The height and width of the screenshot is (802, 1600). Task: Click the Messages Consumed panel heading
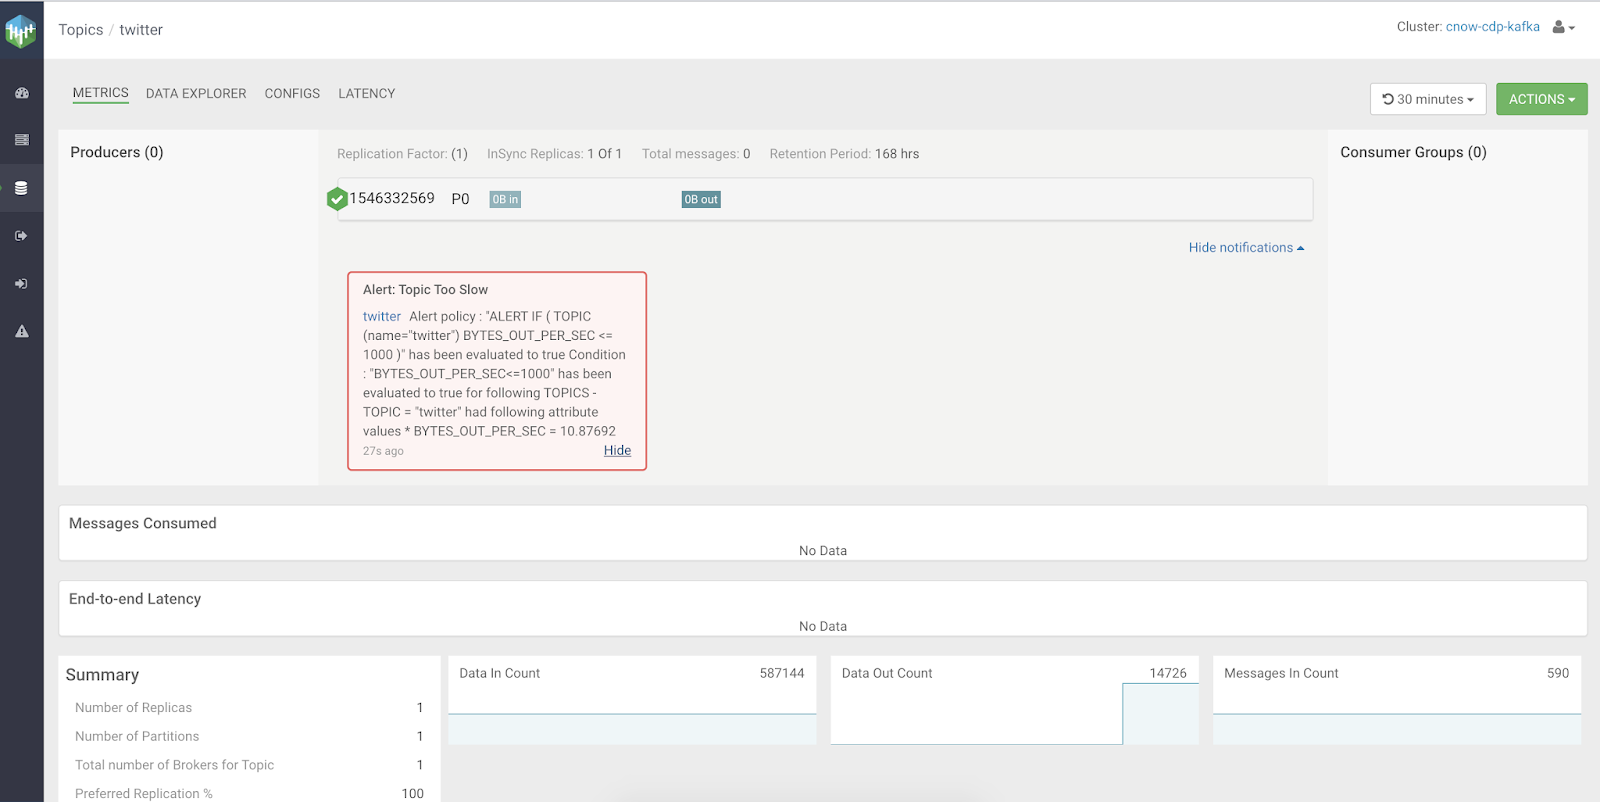click(x=143, y=523)
